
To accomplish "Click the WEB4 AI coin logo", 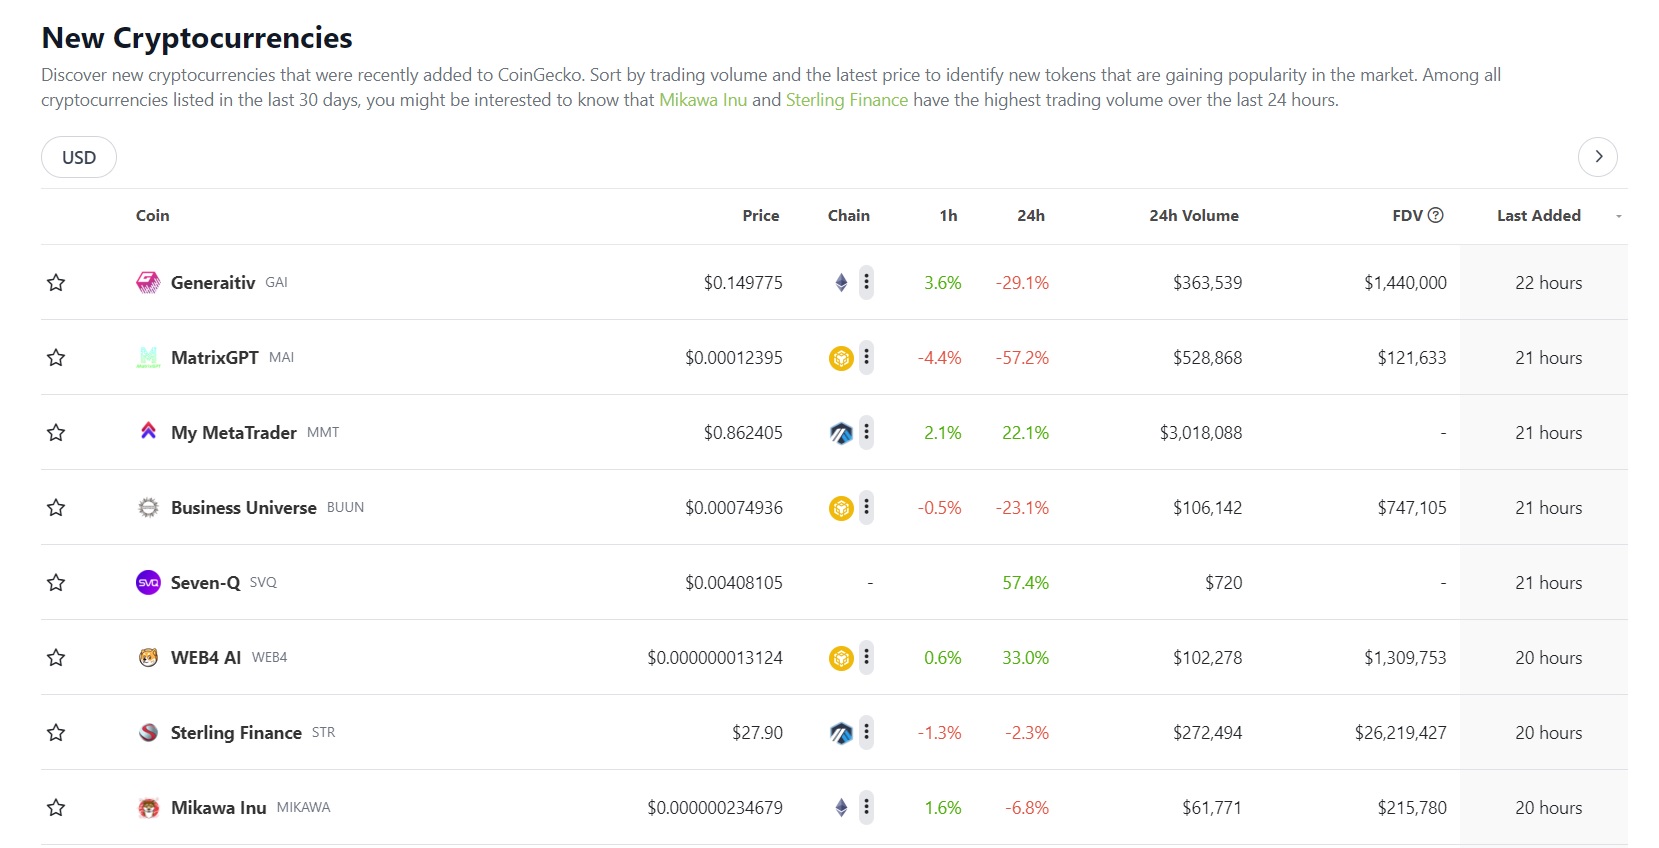I will [x=148, y=658].
